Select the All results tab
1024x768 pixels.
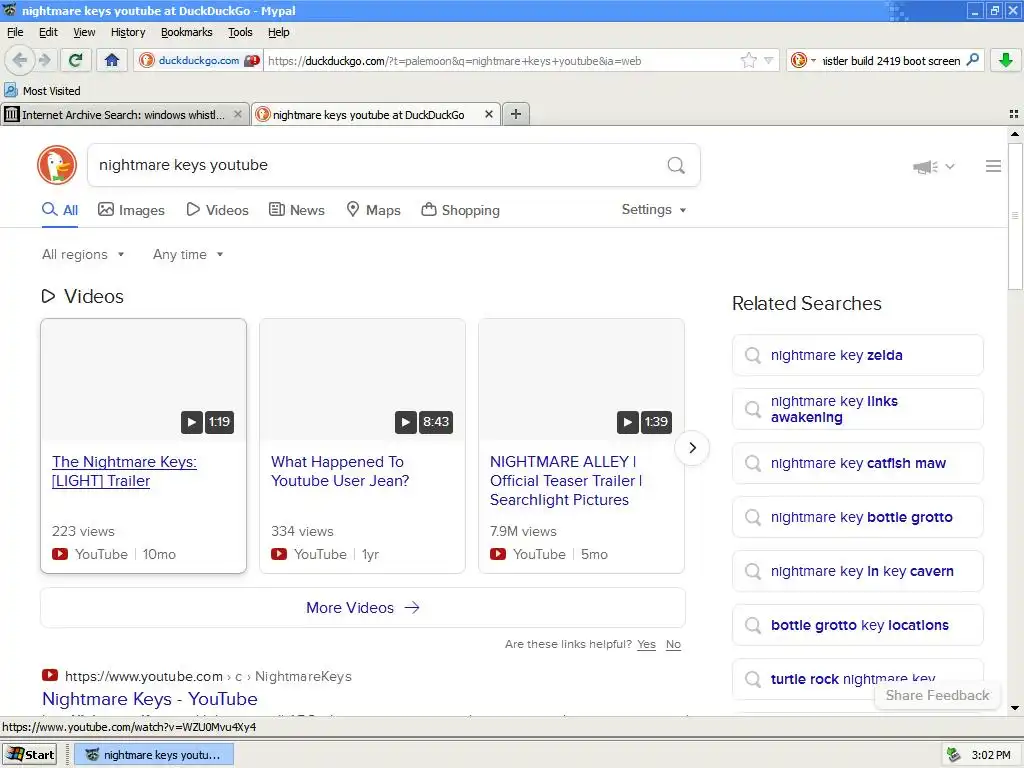[60, 210]
